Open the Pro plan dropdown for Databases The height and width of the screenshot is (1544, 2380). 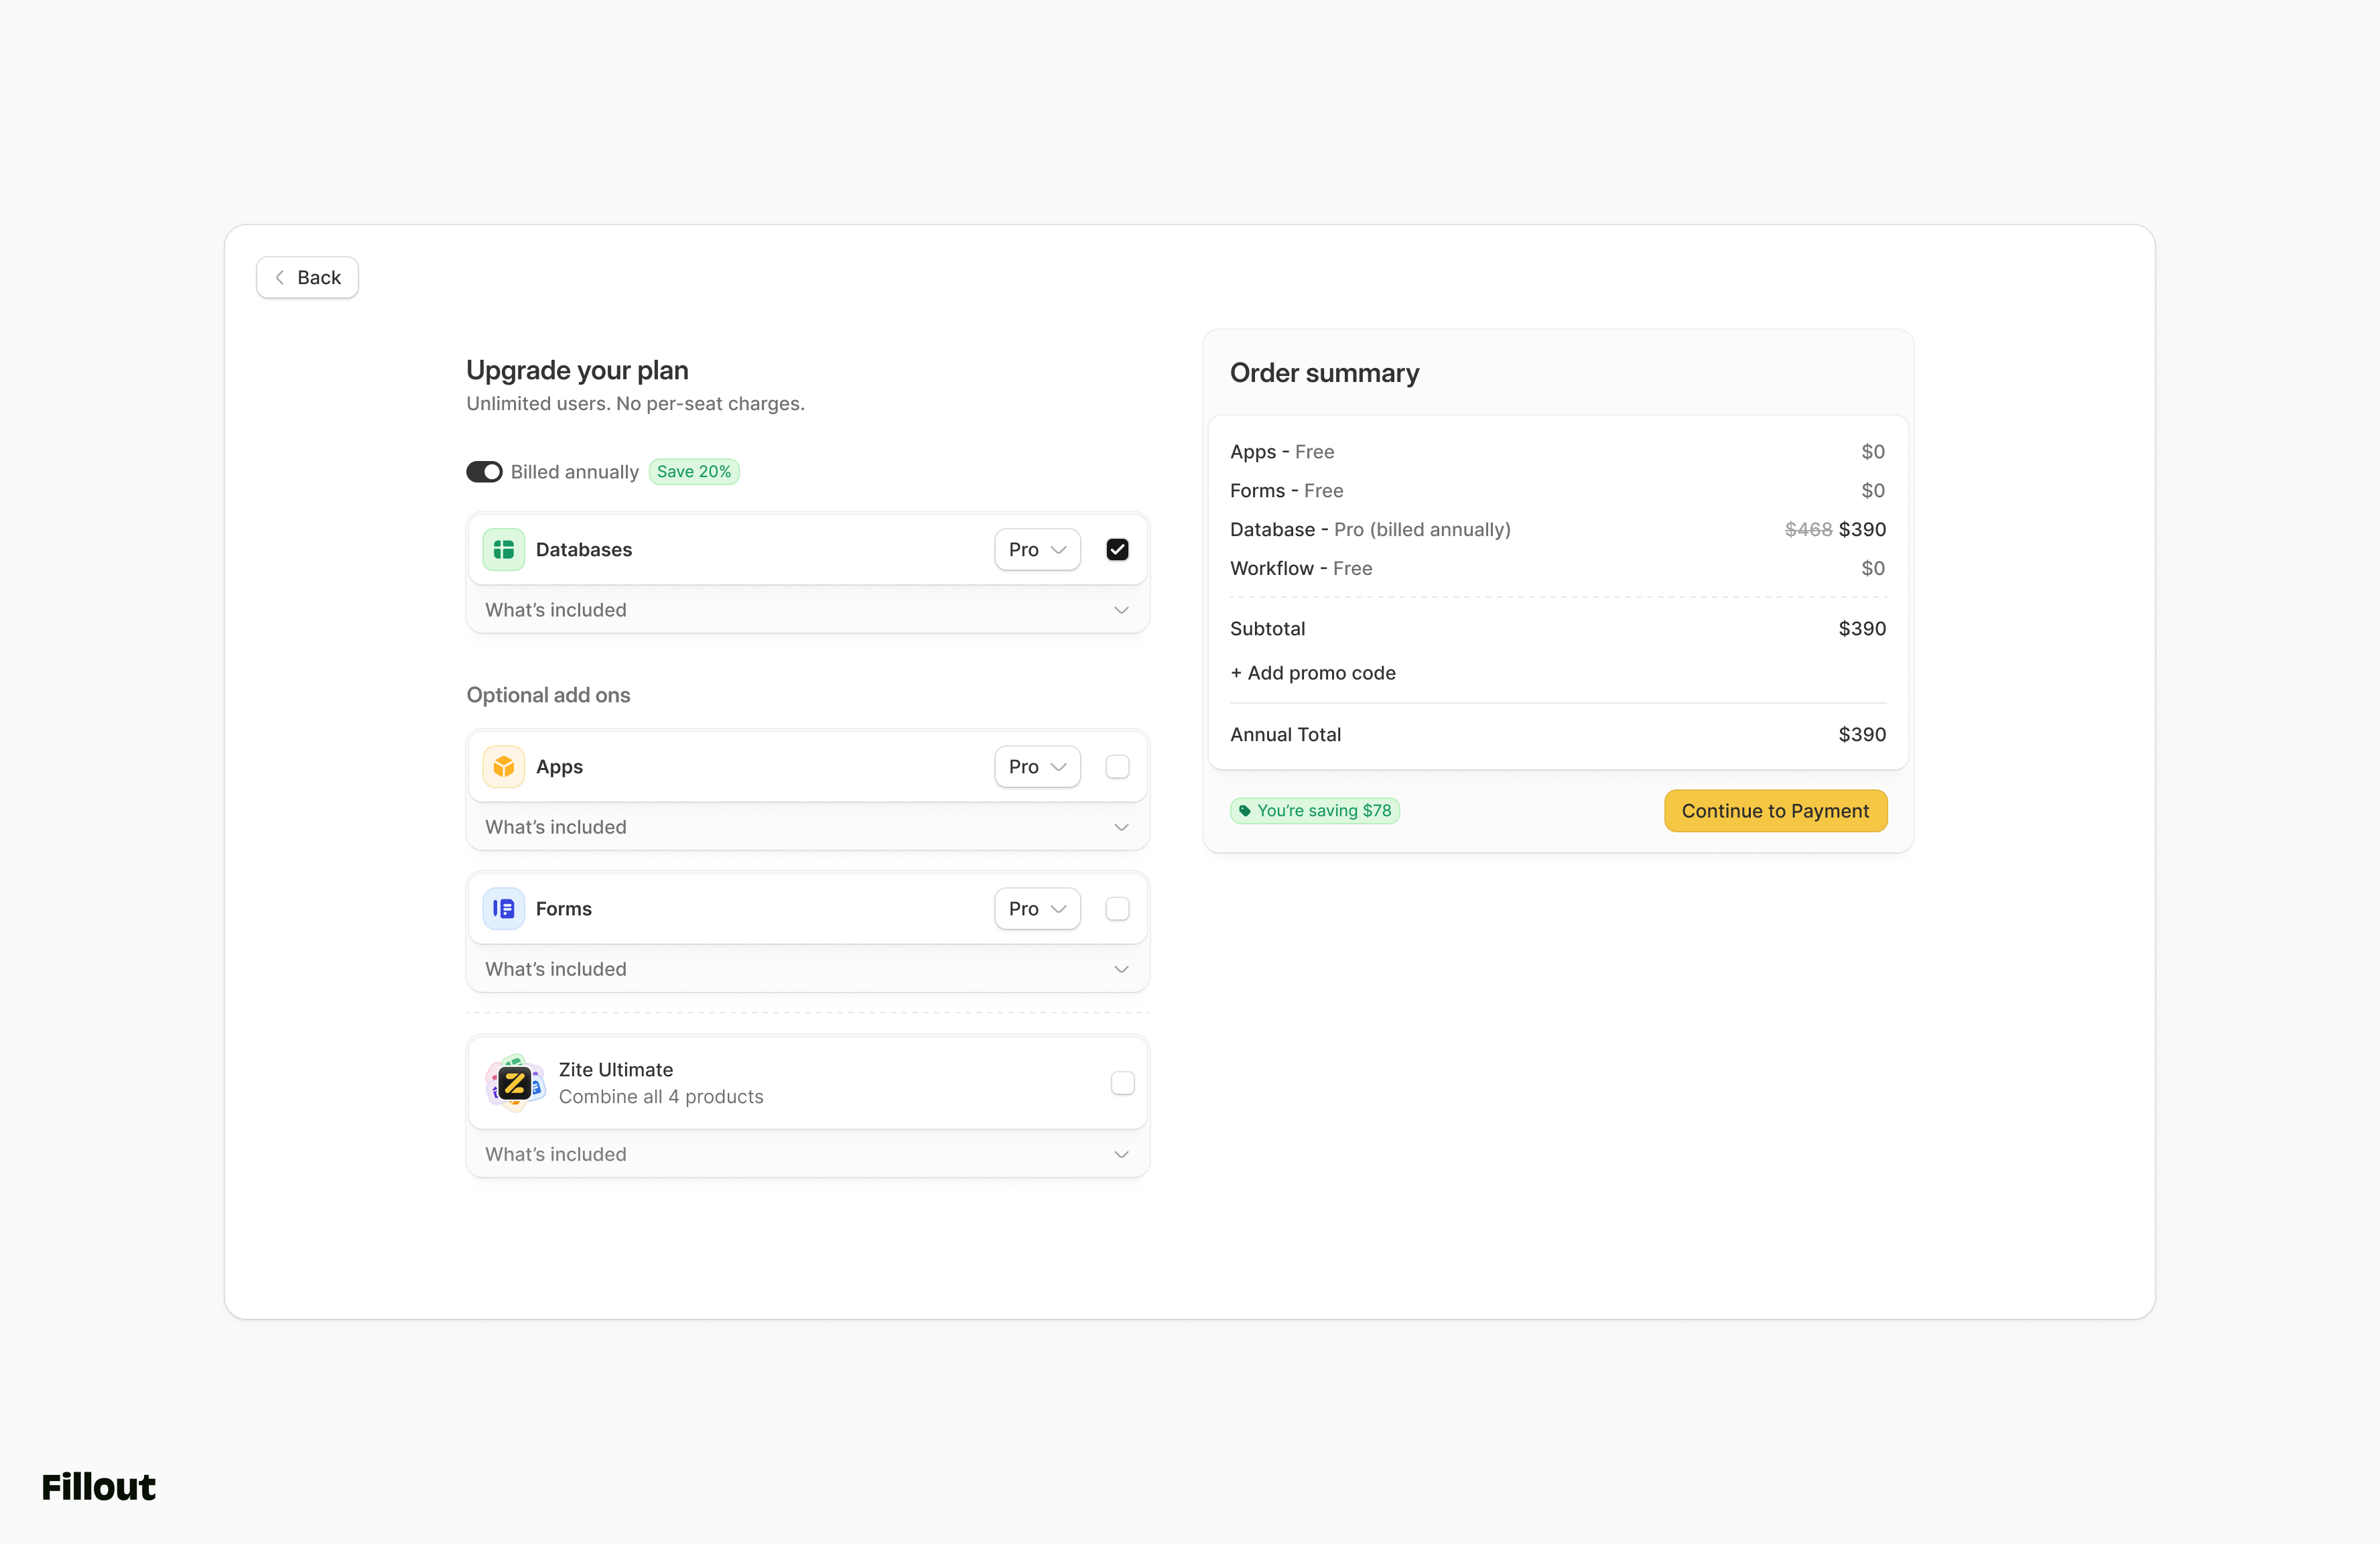[1036, 549]
